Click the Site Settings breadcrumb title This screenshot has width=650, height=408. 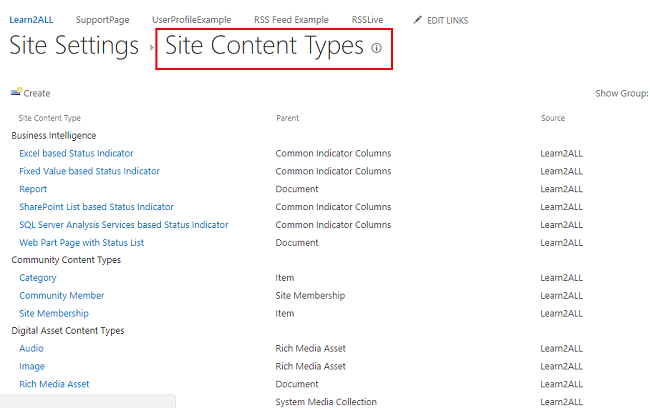click(74, 46)
